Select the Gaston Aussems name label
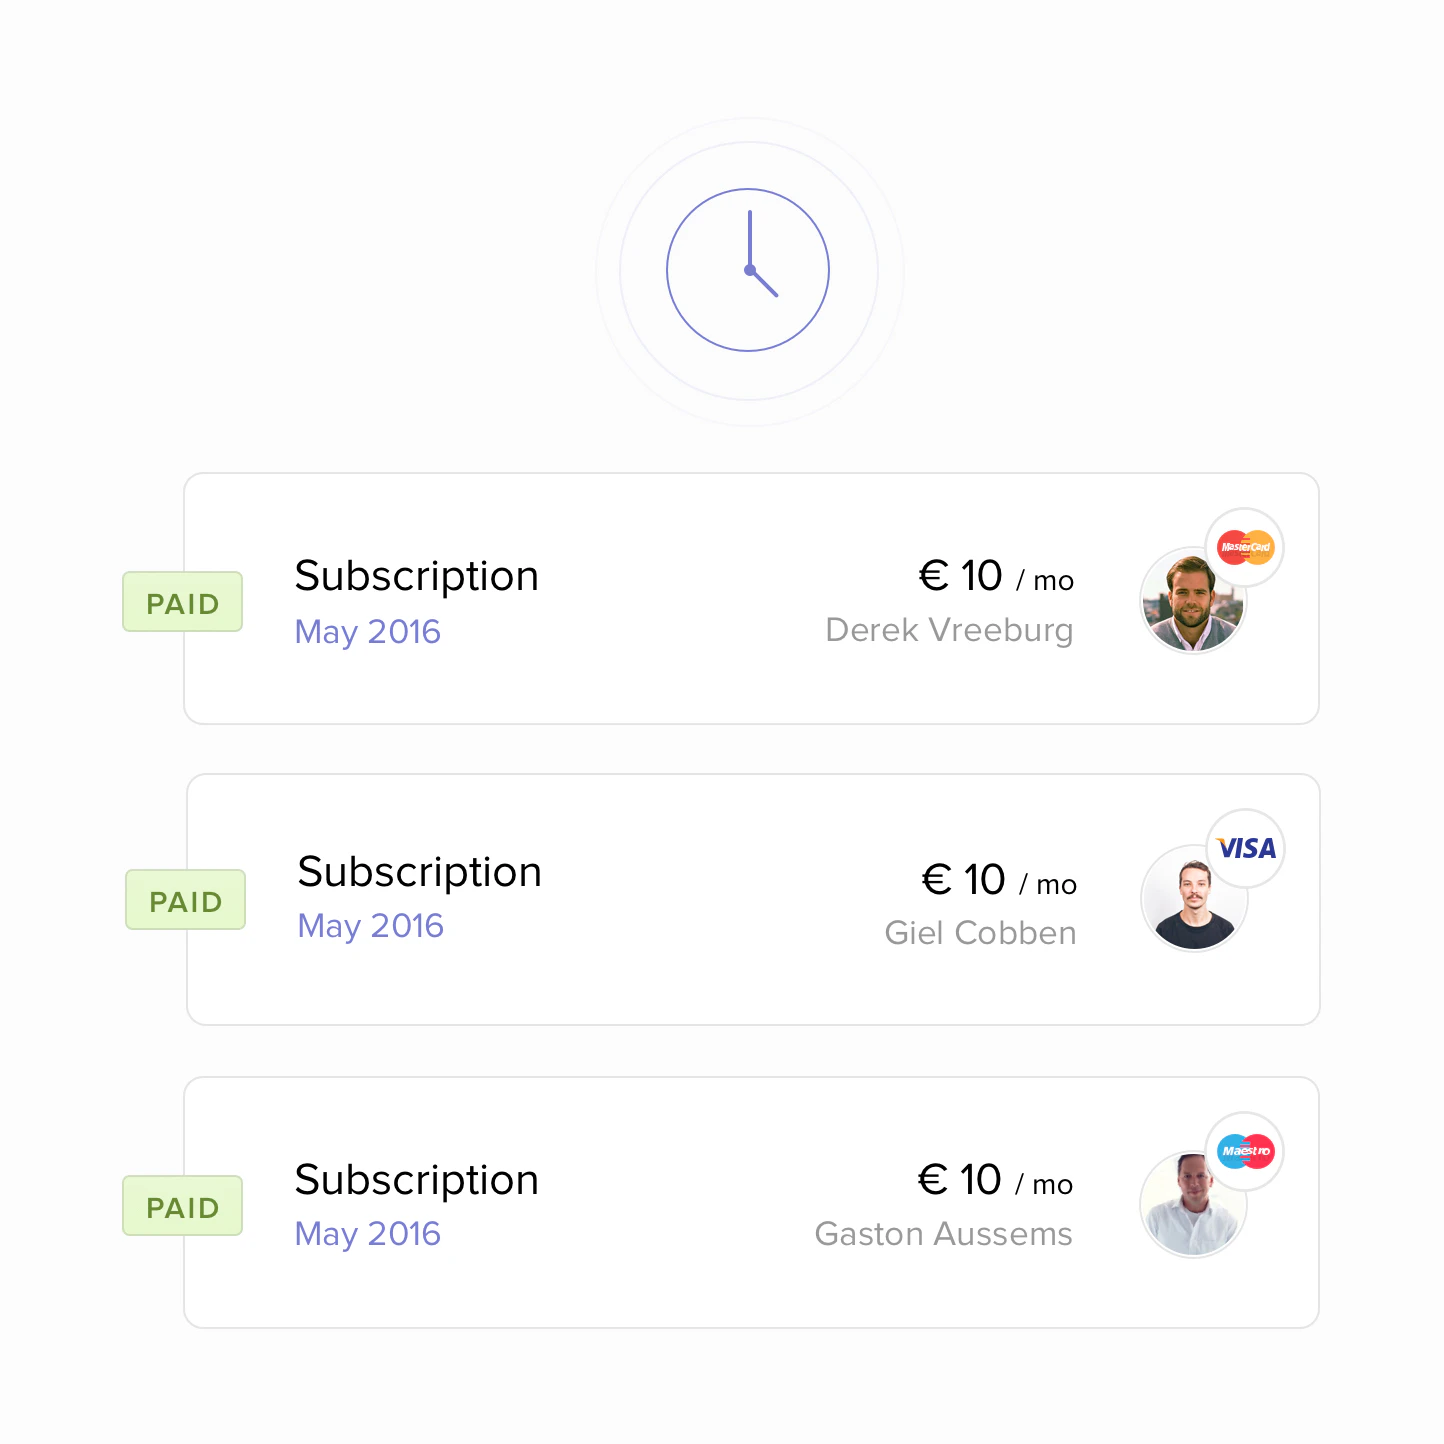This screenshot has height=1444, width=1444. coord(943,1234)
